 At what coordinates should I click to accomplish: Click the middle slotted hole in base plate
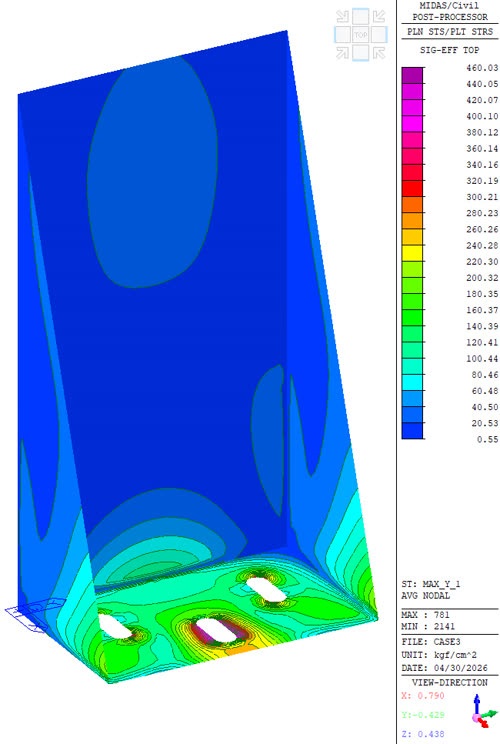click(x=216, y=631)
